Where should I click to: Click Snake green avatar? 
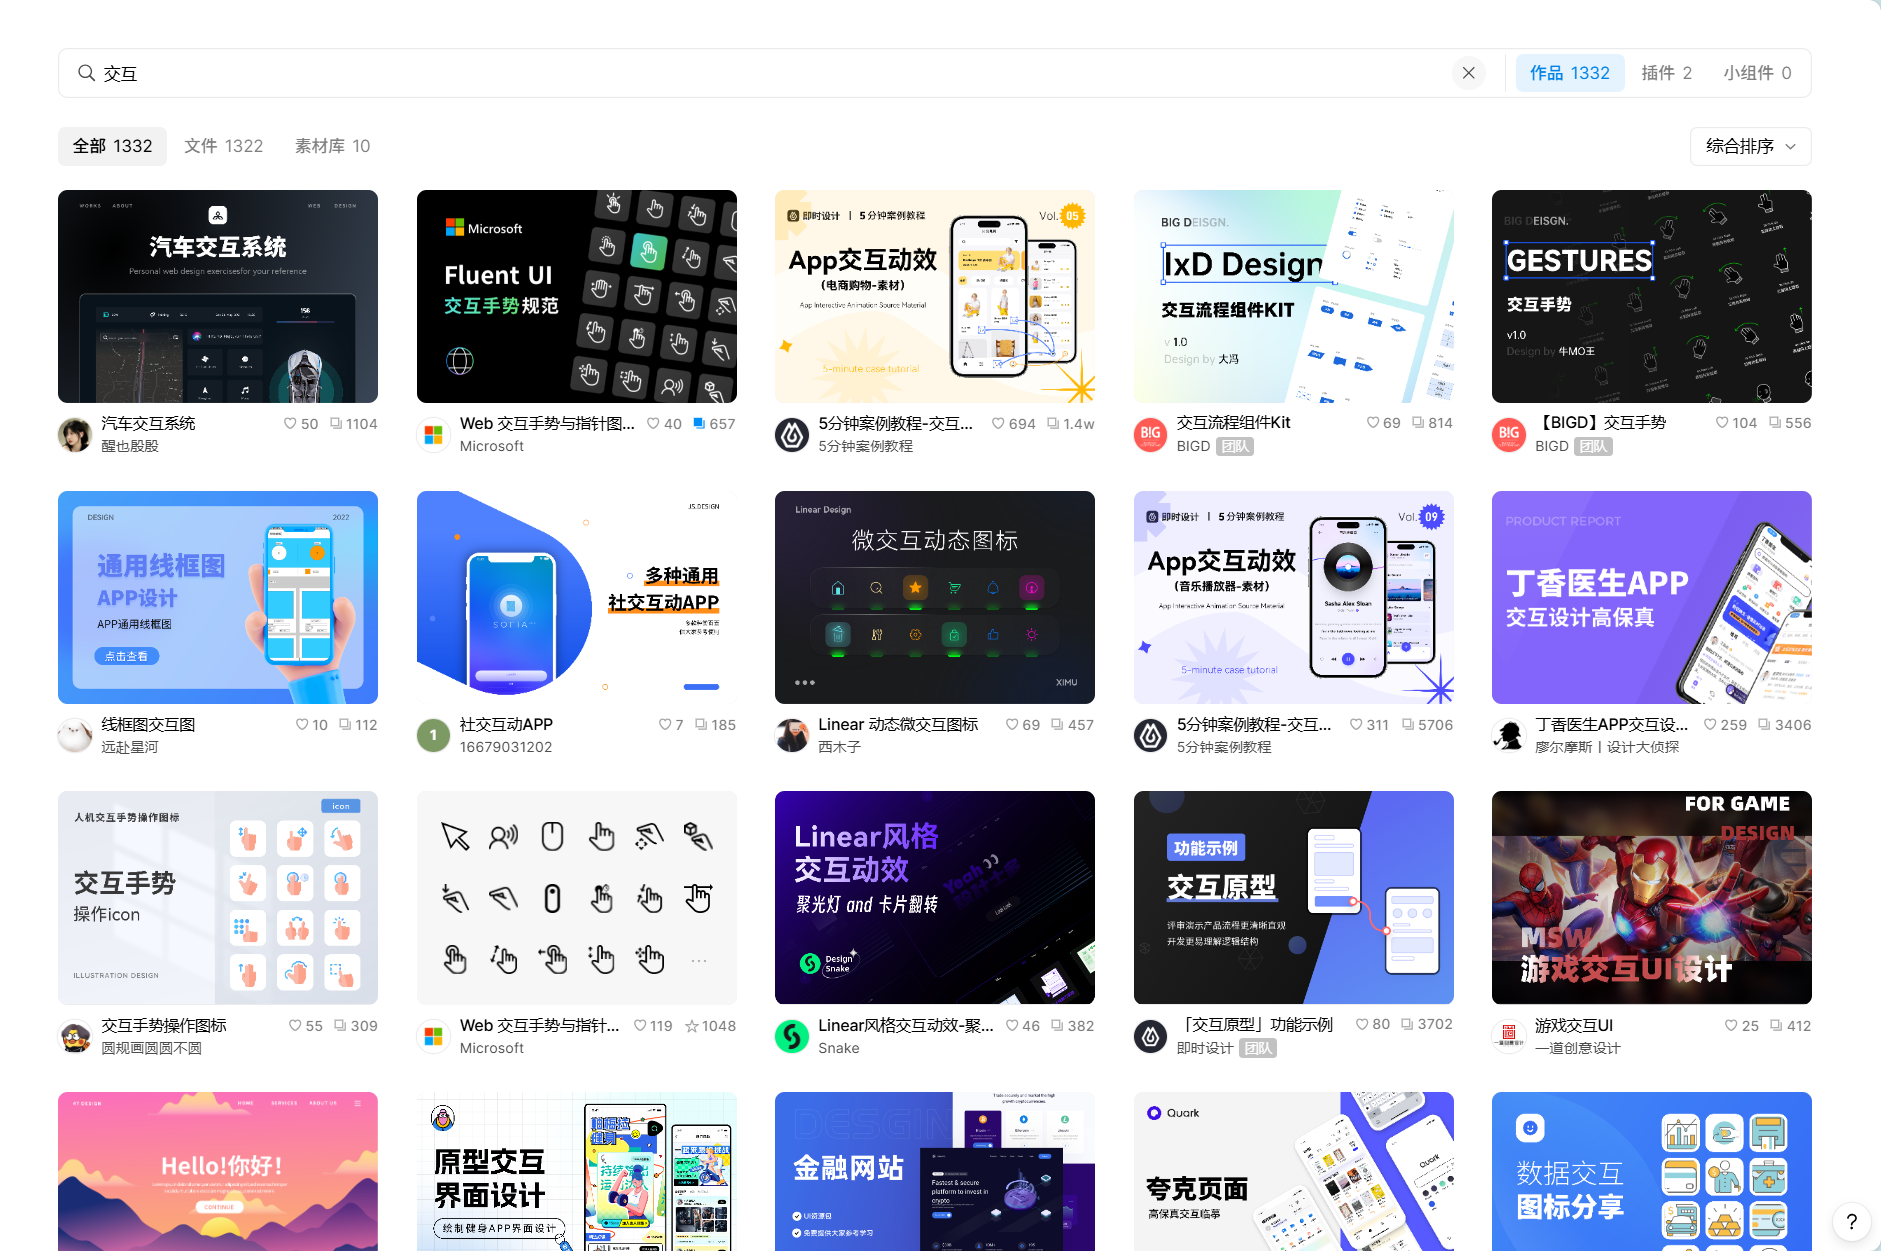click(792, 1037)
